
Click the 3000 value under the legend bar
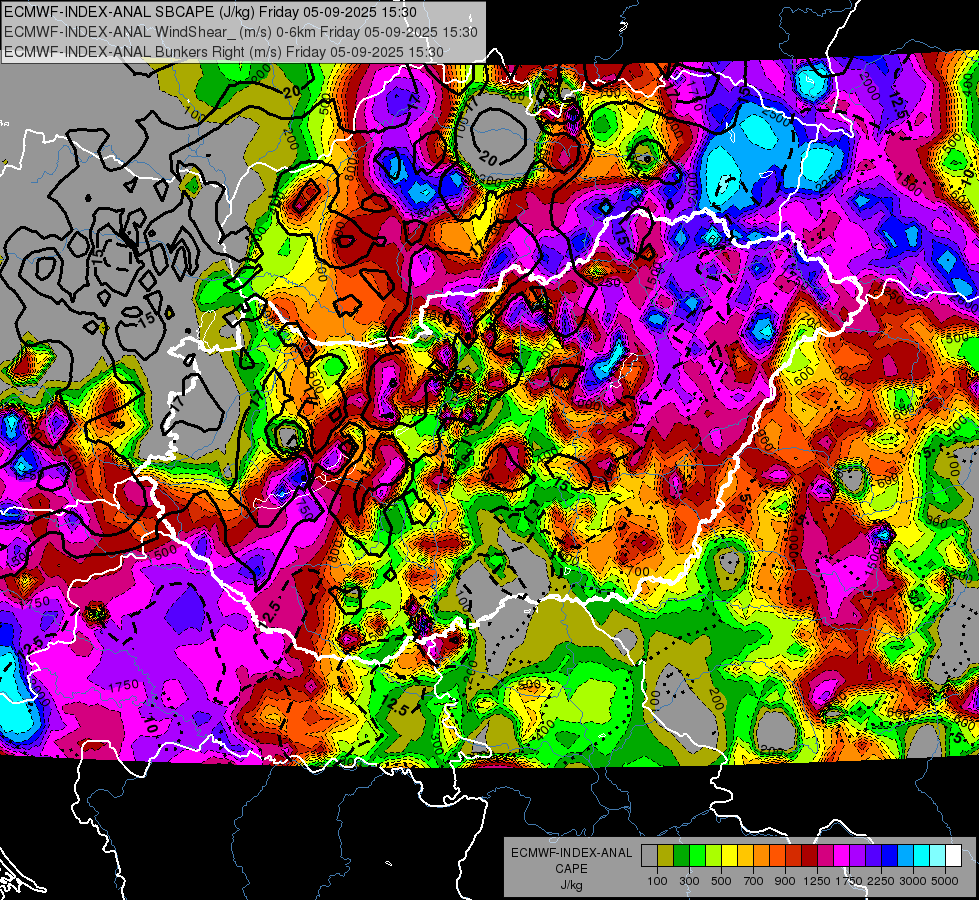913,881
